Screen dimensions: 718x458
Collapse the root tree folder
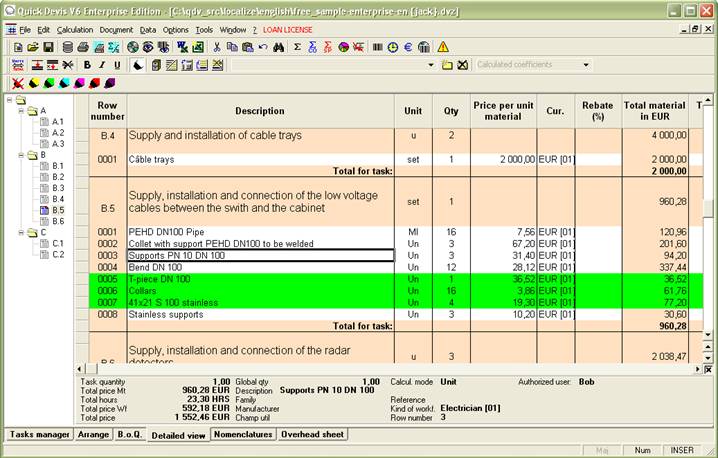10,100
